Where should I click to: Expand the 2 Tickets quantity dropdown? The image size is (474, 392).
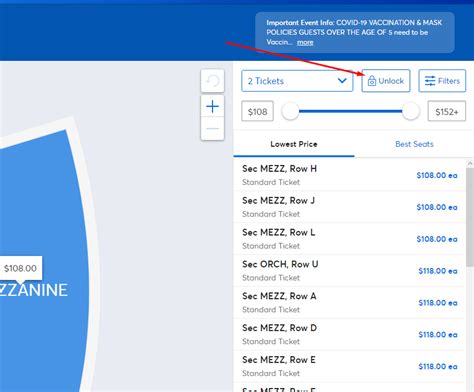coord(297,81)
